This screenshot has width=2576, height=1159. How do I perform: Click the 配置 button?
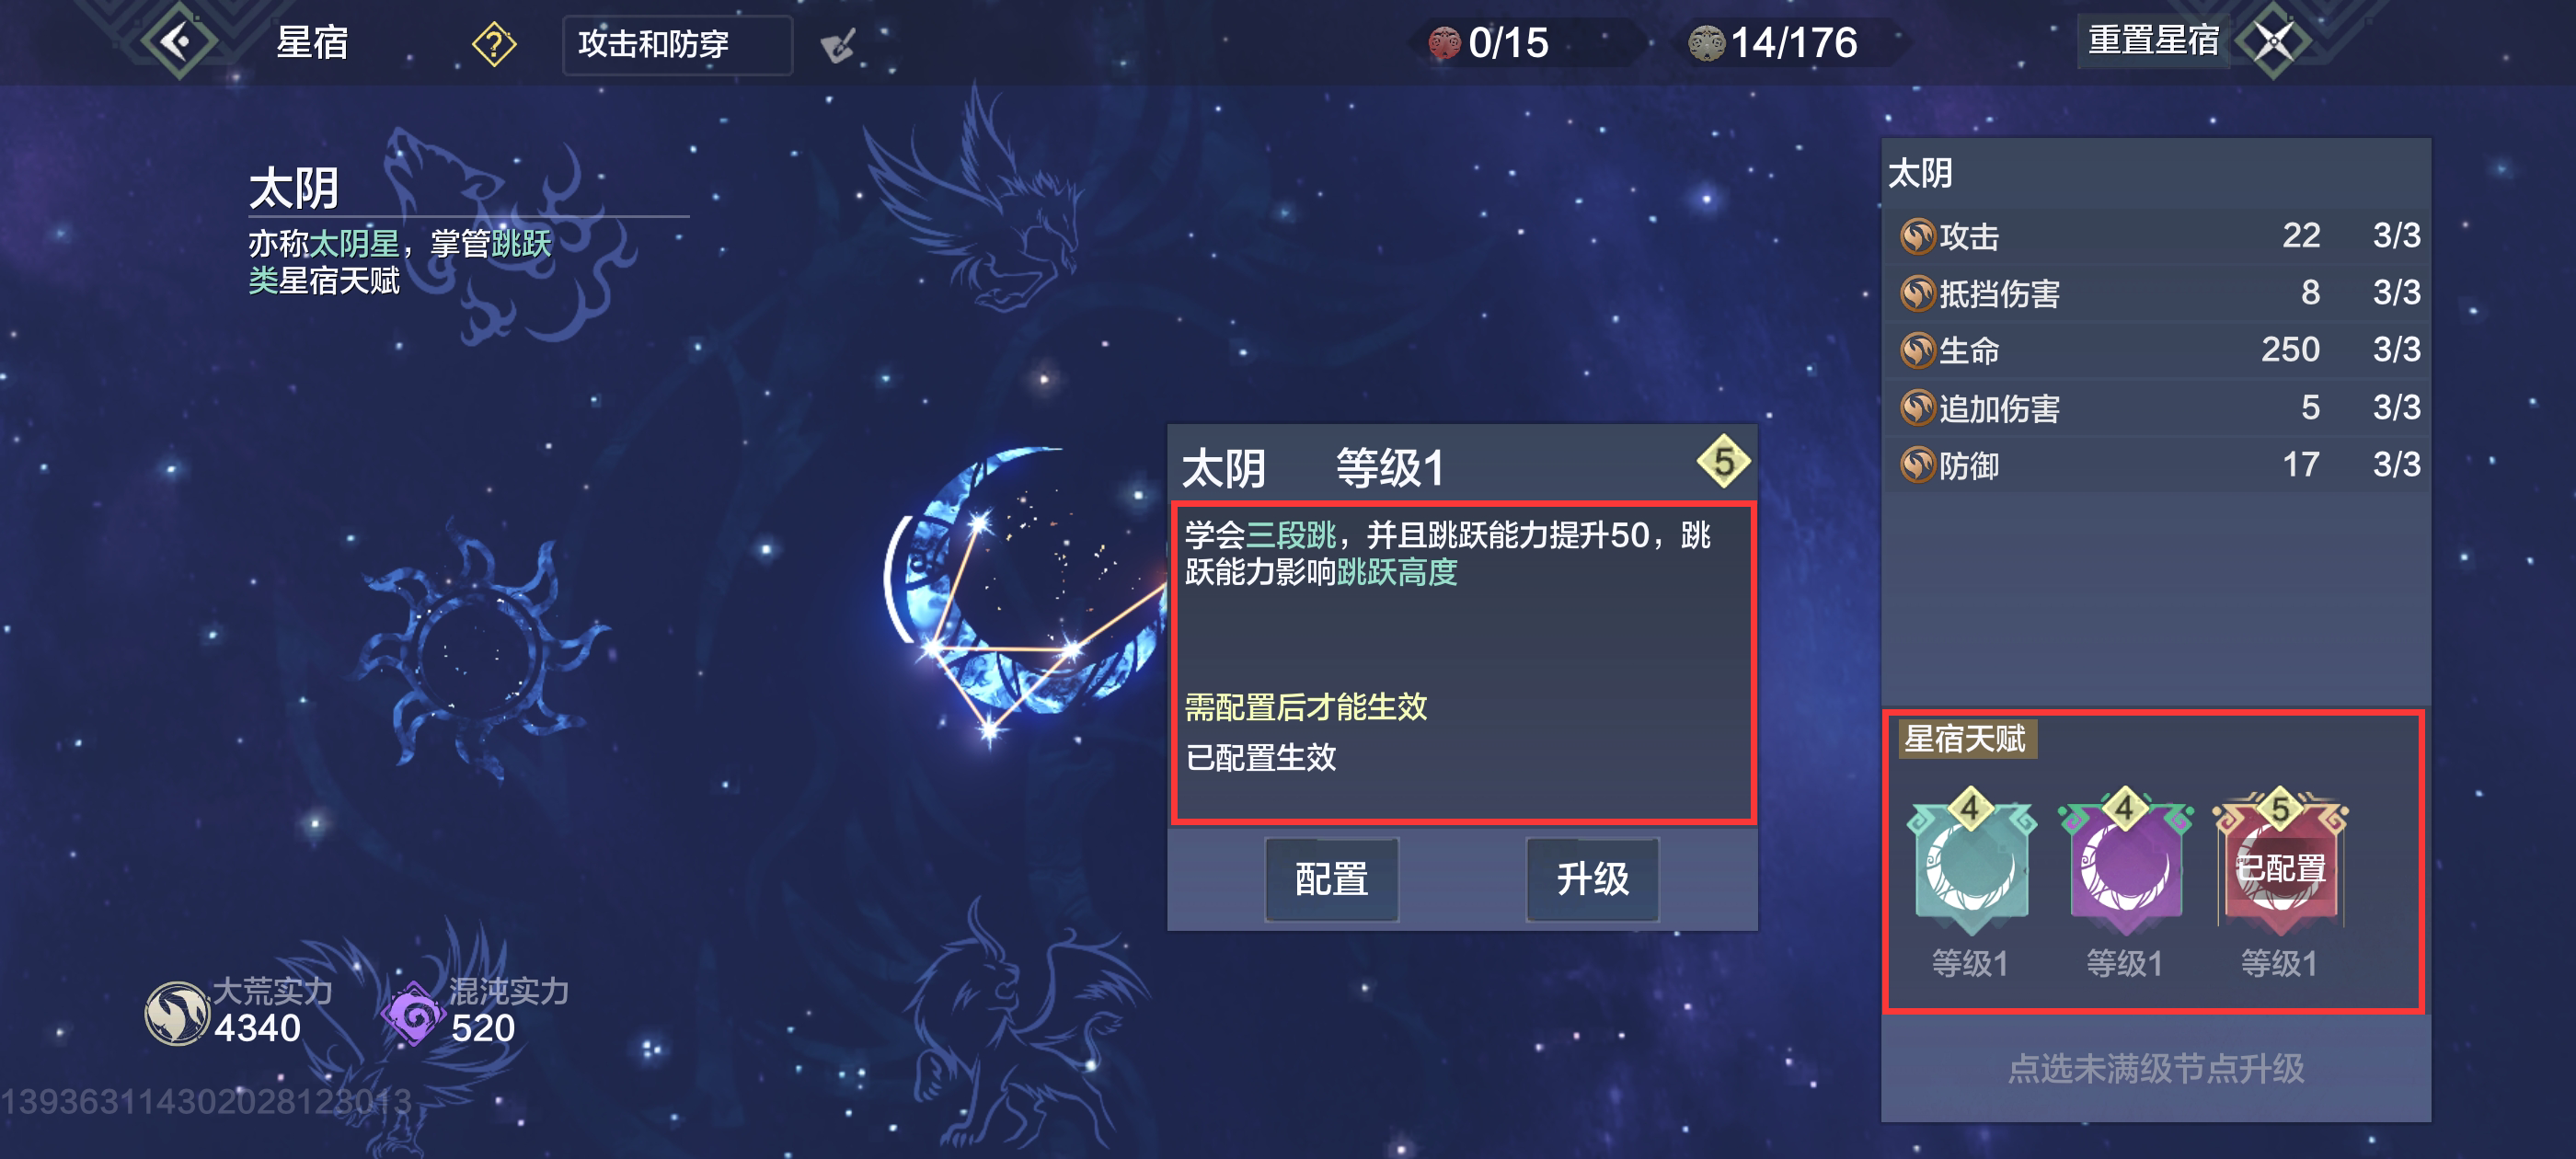pos(1331,879)
